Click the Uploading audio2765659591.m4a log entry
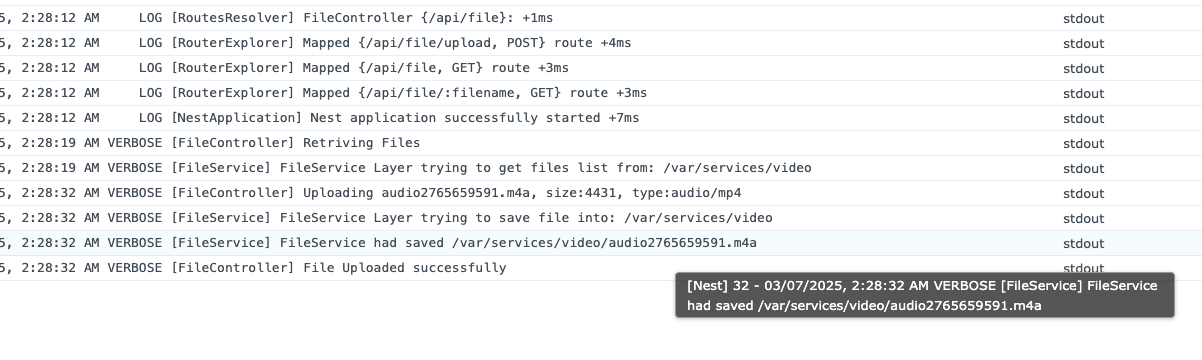This screenshot has width=1202, height=360. click(x=600, y=193)
